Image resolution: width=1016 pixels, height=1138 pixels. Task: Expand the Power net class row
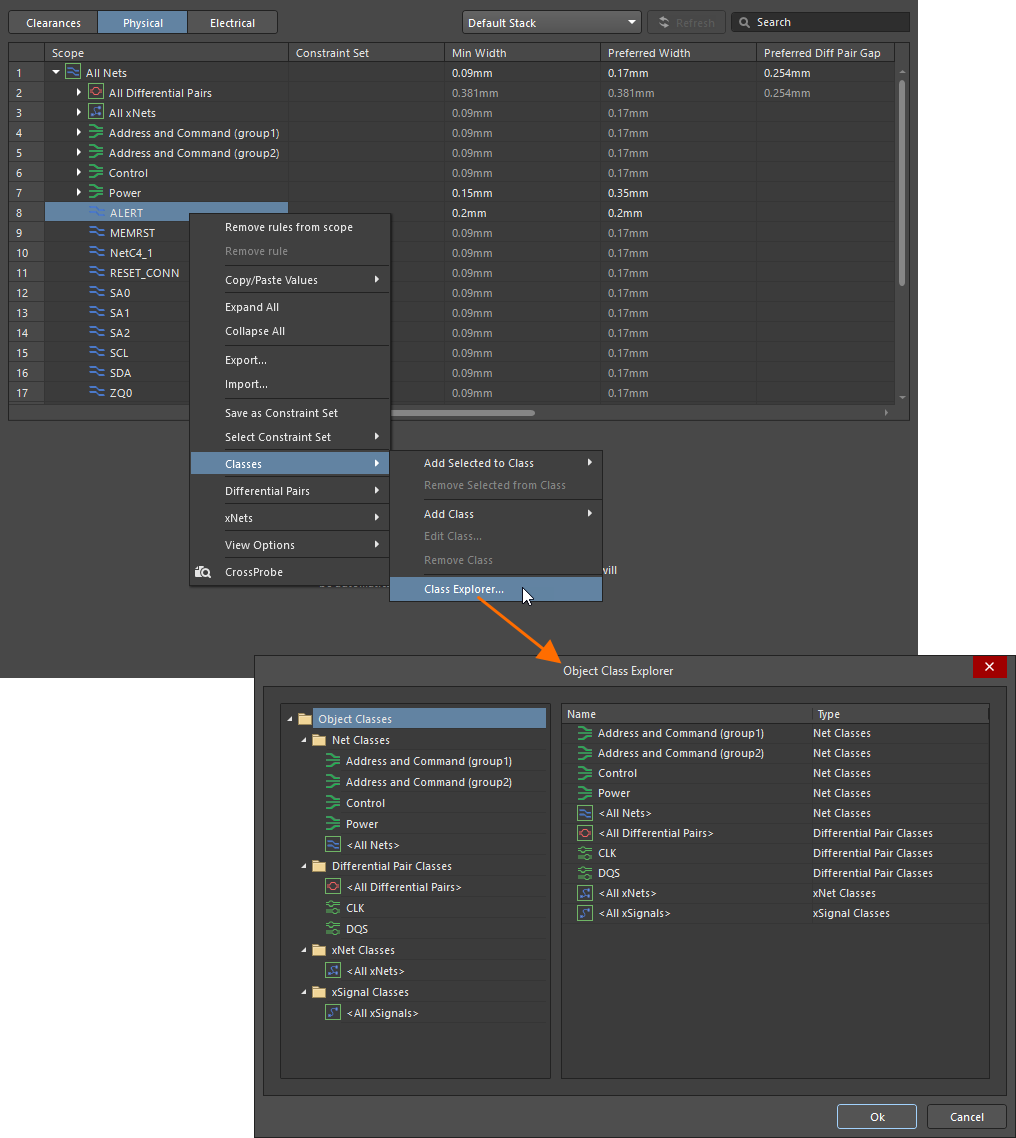(78, 192)
